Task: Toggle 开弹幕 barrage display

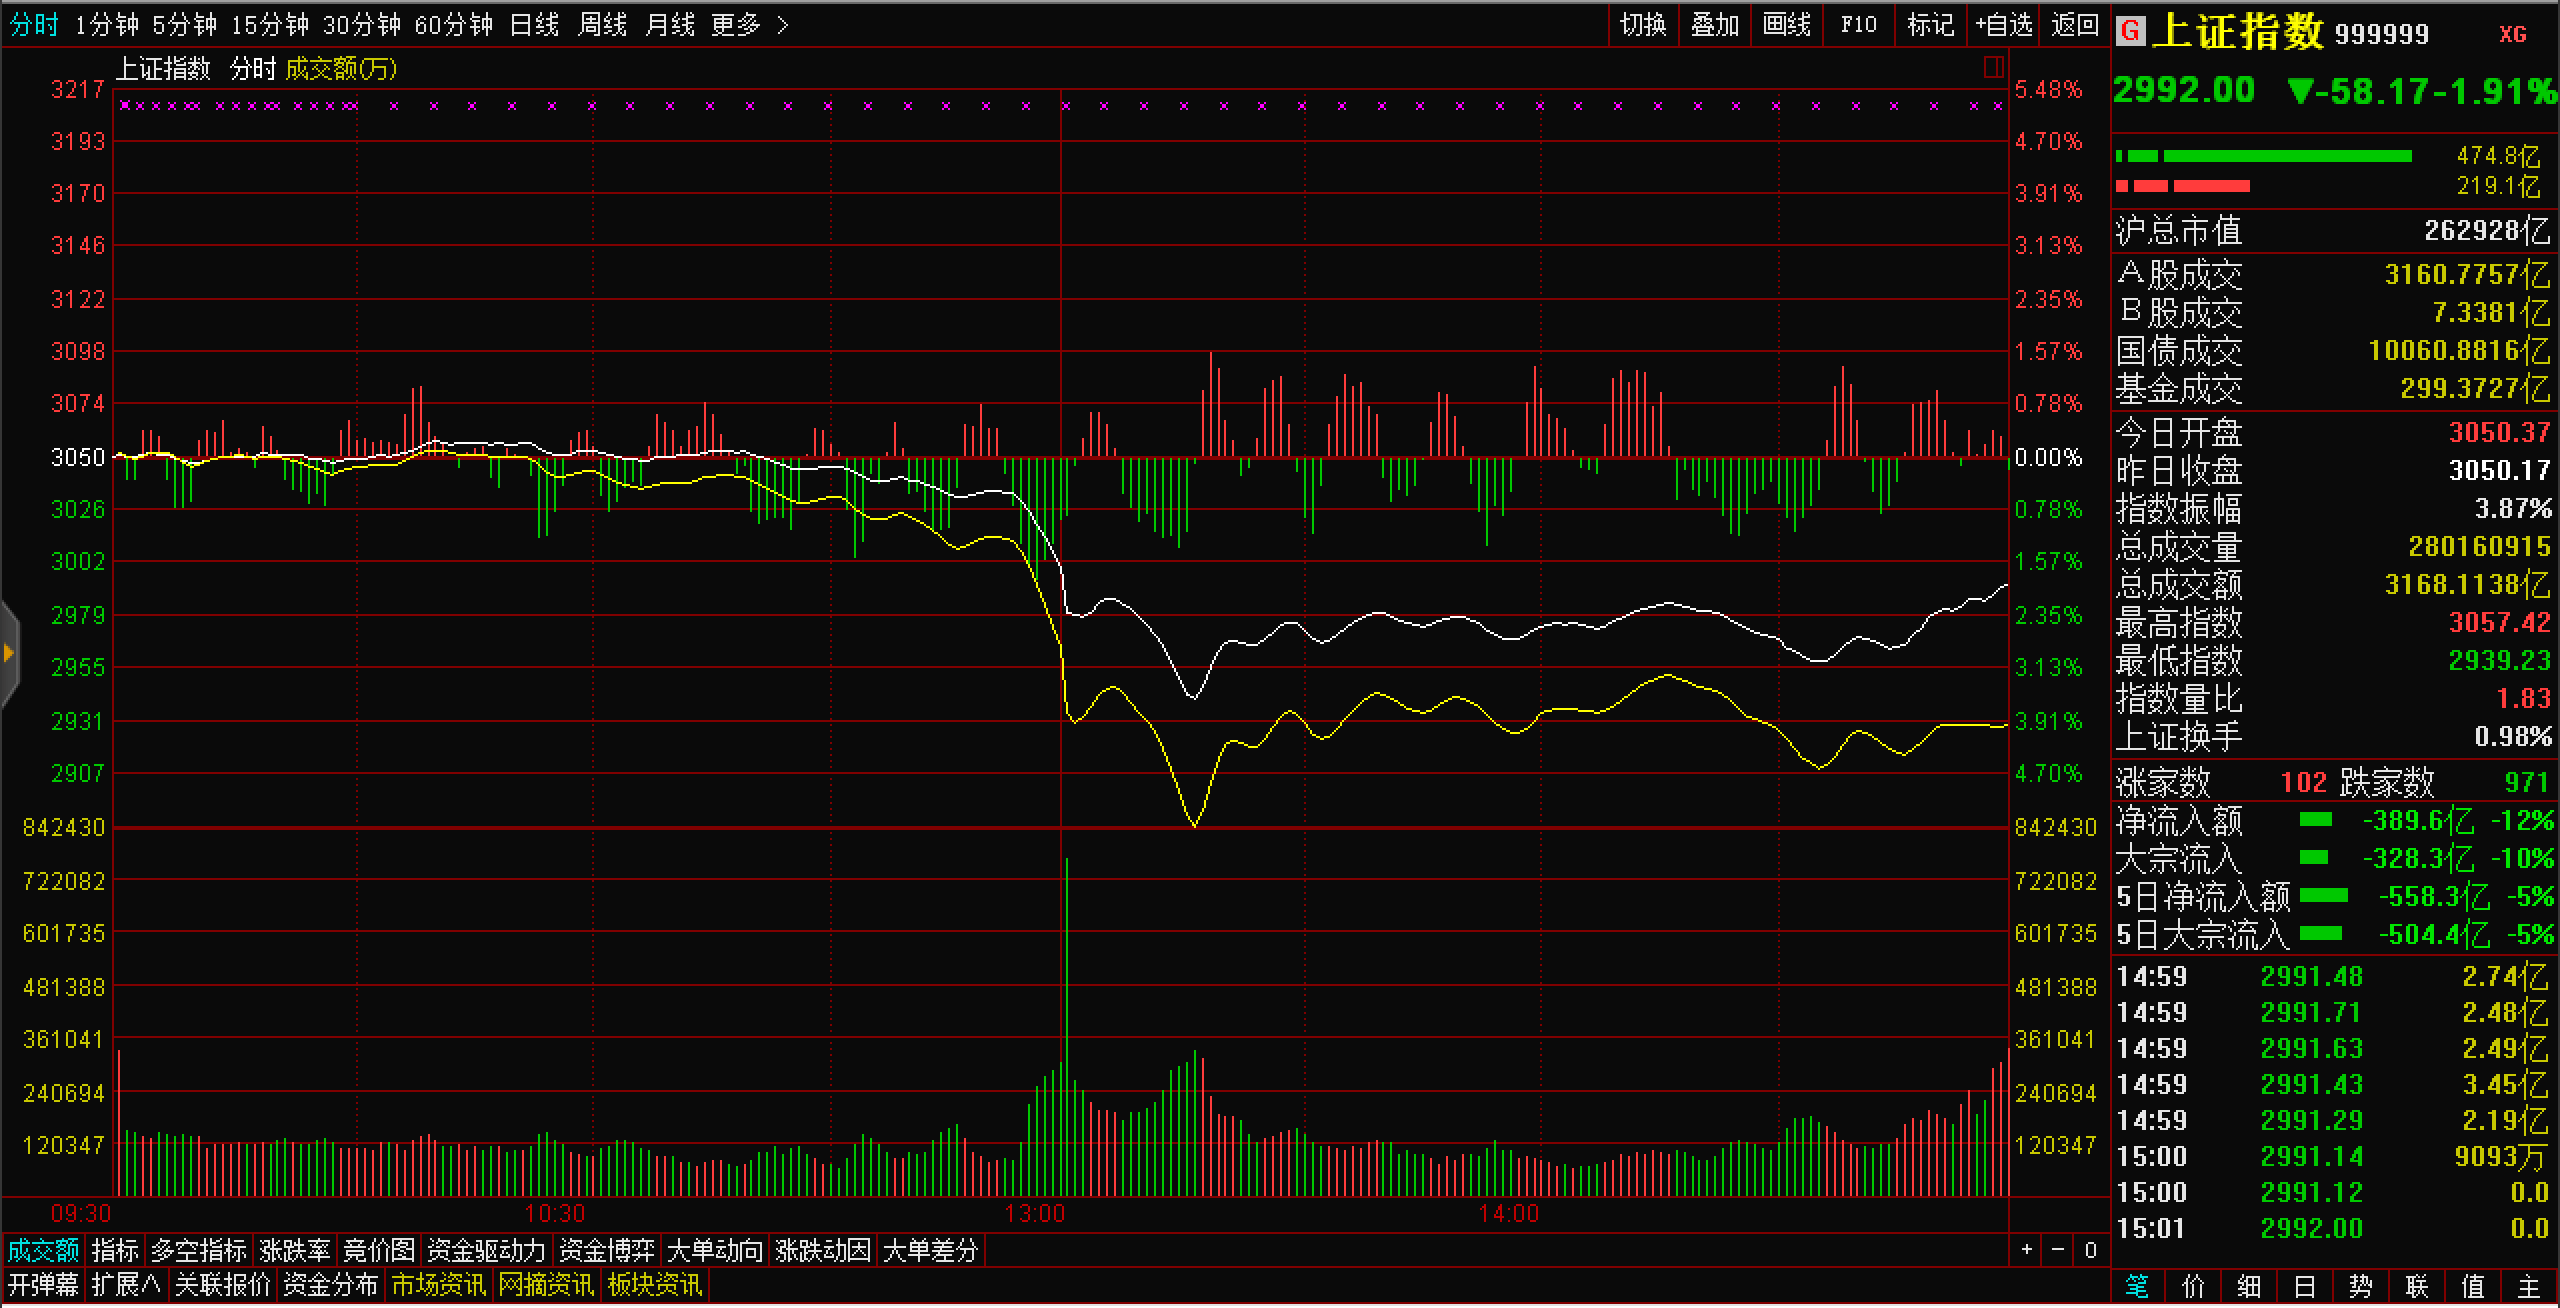Action: point(43,1284)
